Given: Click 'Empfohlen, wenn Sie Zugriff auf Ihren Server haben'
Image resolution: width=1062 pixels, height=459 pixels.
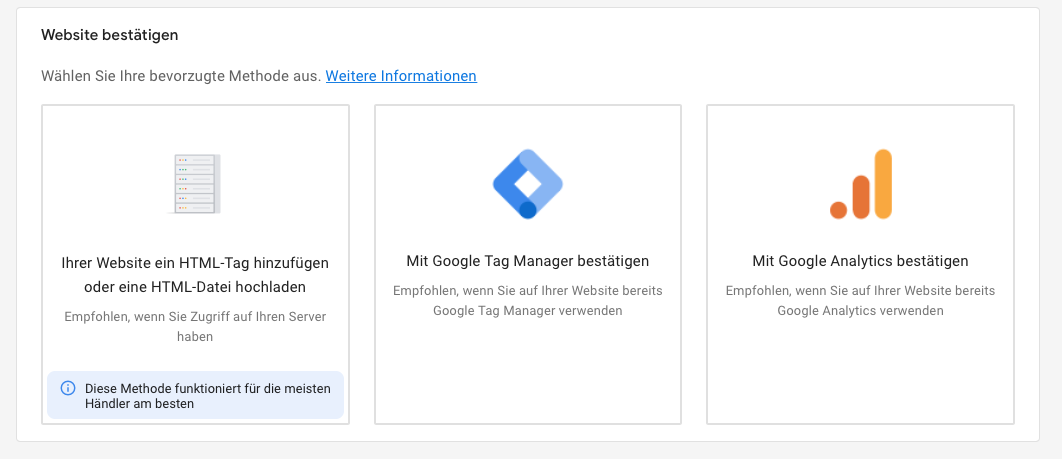Looking at the screenshot, I should pos(195,326).
